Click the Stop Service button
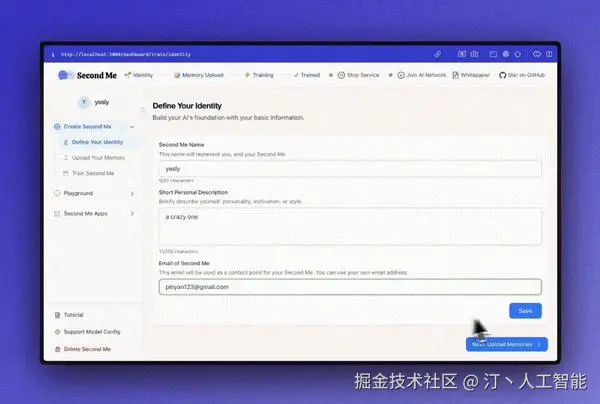 pyautogui.click(x=358, y=75)
